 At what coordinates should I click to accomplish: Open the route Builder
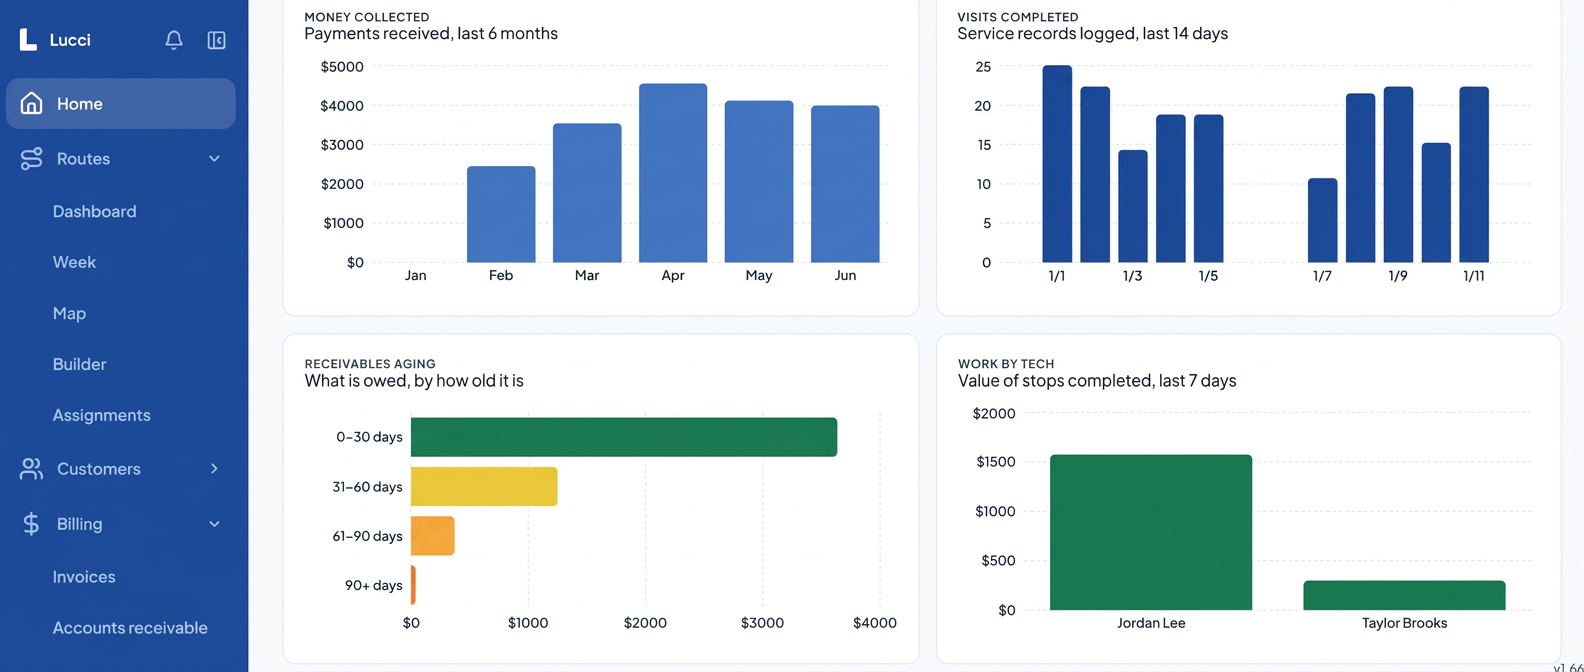pyautogui.click(x=79, y=364)
